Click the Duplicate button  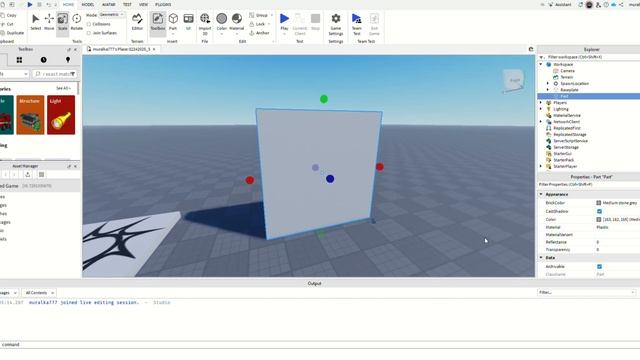tap(12, 33)
